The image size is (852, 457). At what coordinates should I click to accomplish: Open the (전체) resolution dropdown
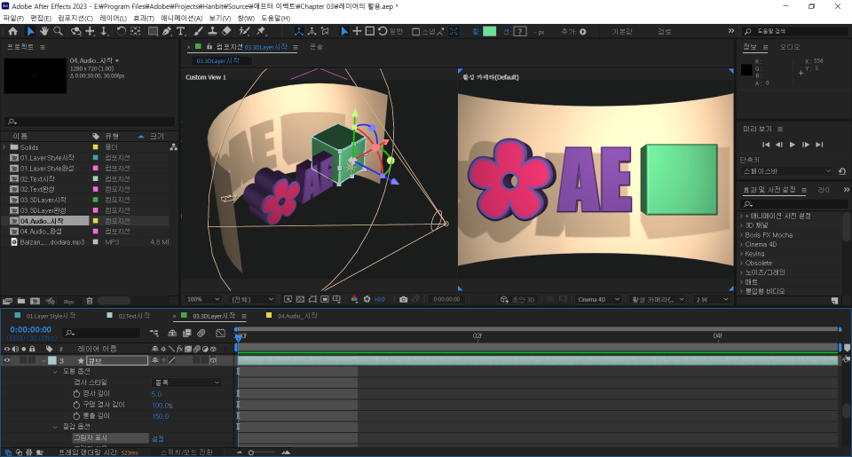coord(252,299)
